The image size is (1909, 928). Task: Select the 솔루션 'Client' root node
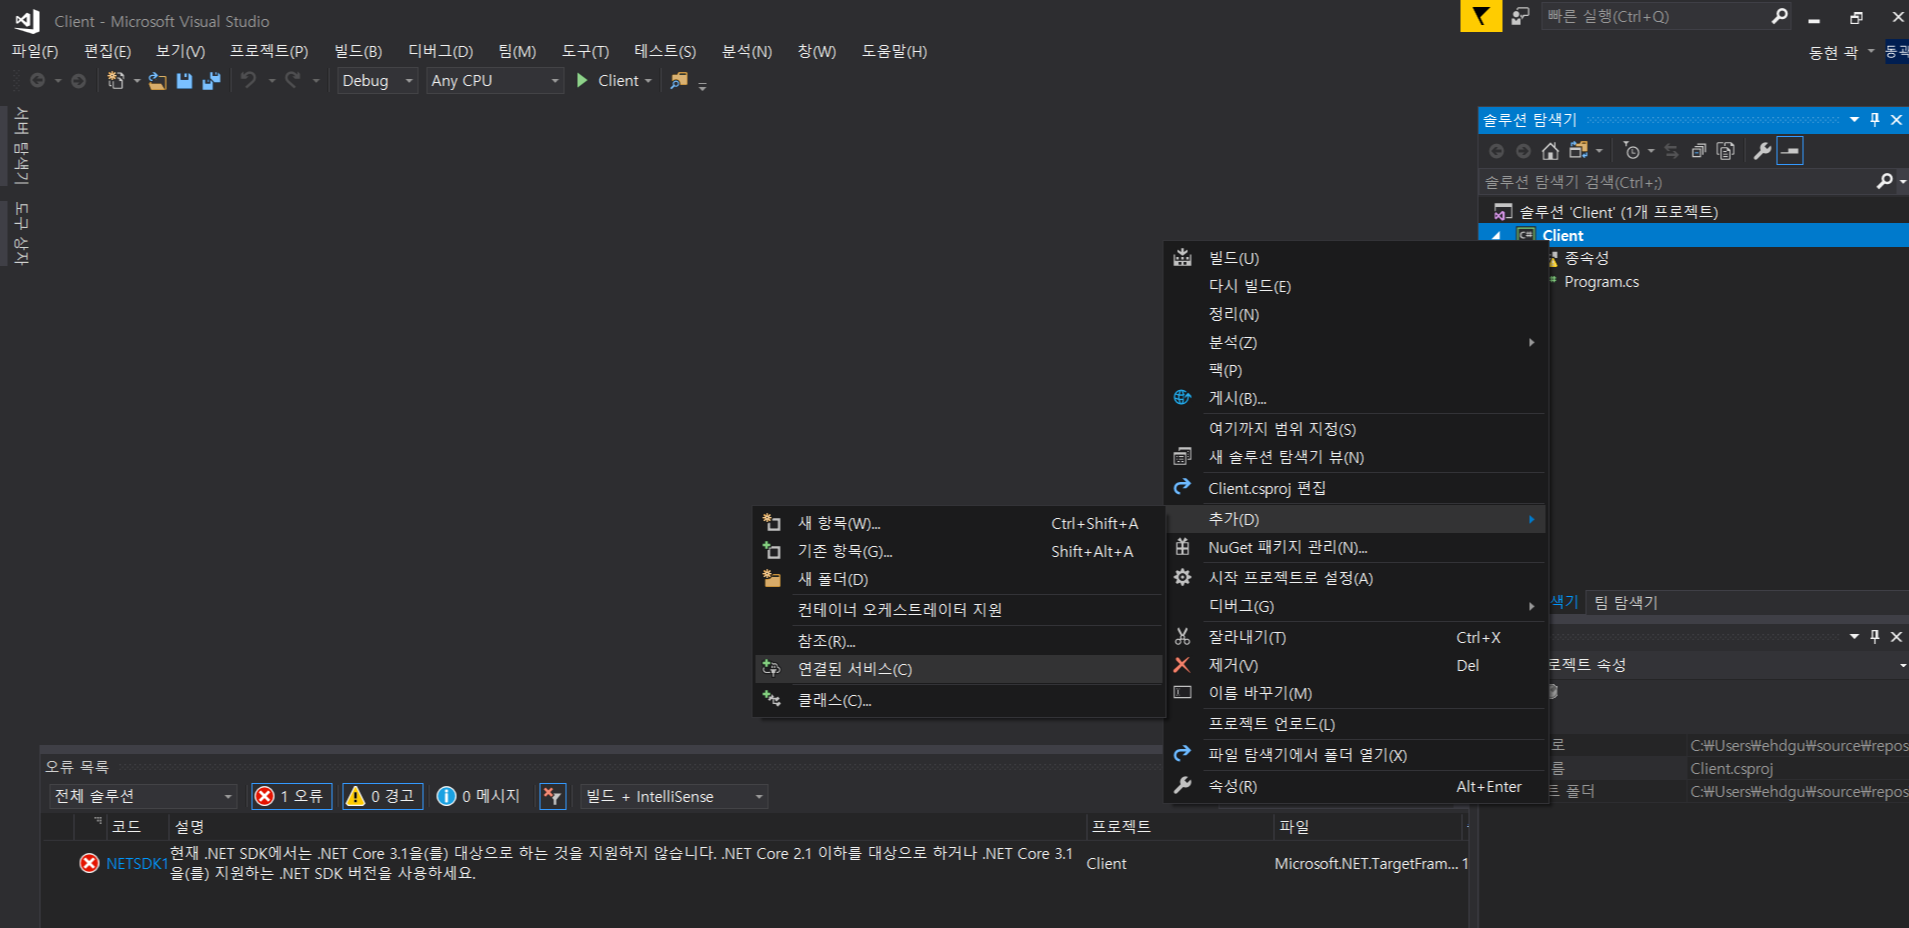coord(1618,212)
